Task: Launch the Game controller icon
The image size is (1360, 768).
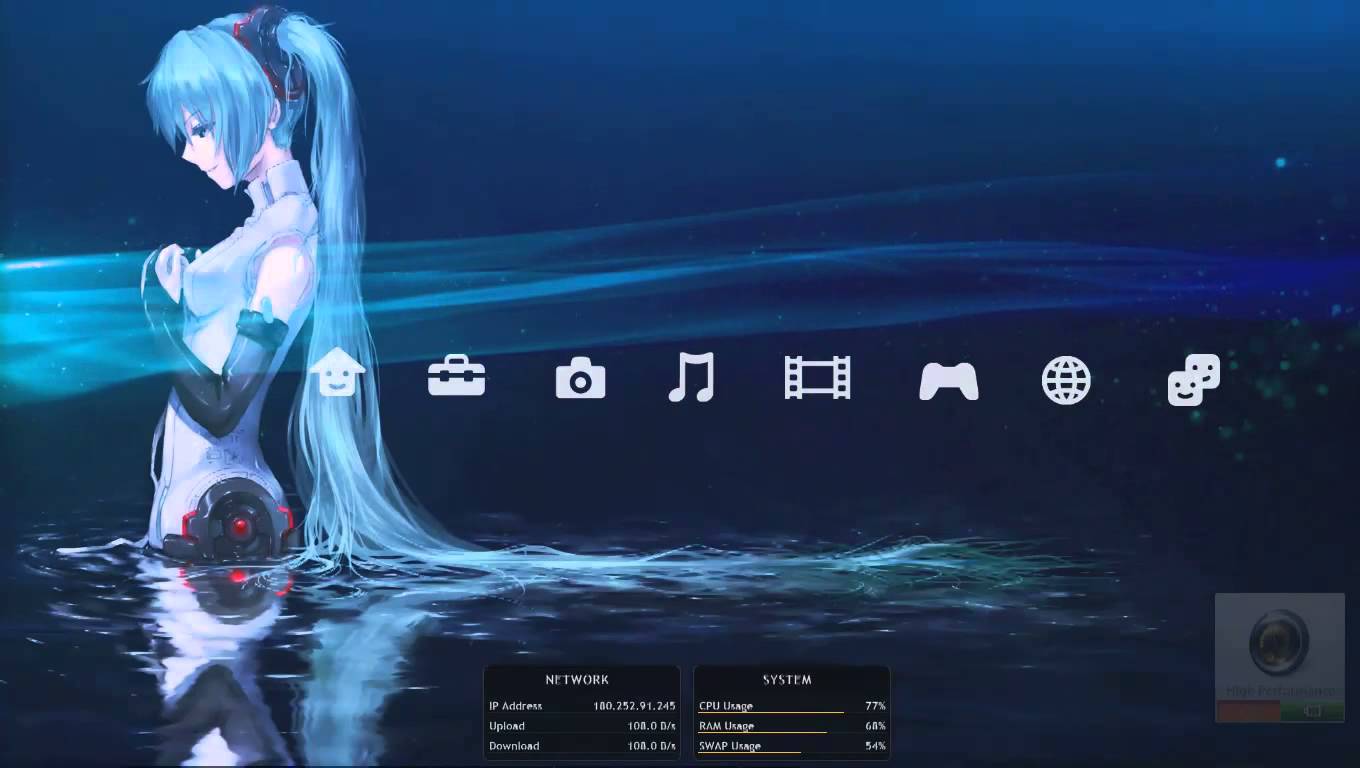Action: click(x=948, y=381)
